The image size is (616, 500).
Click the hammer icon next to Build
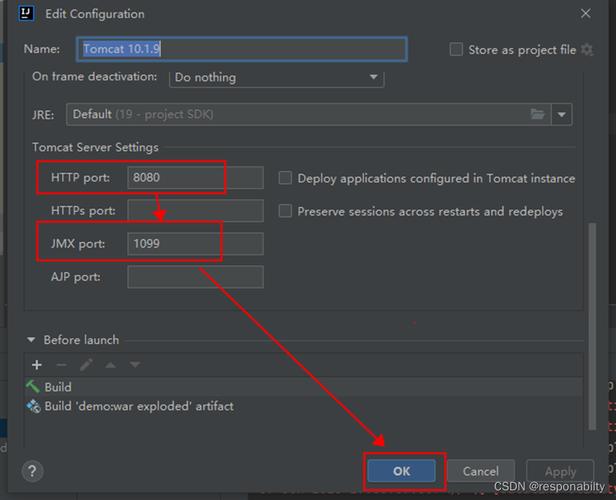coord(33,387)
